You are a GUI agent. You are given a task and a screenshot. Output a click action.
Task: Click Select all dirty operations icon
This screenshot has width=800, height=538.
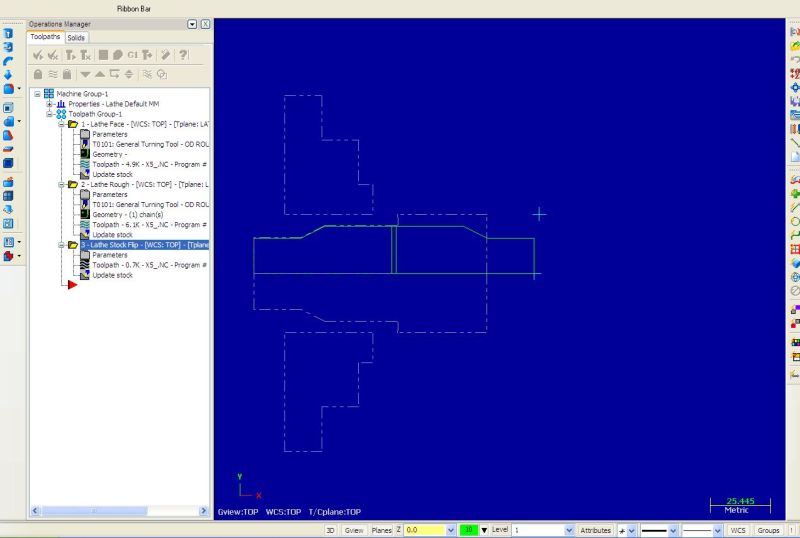(x=53, y=55)
